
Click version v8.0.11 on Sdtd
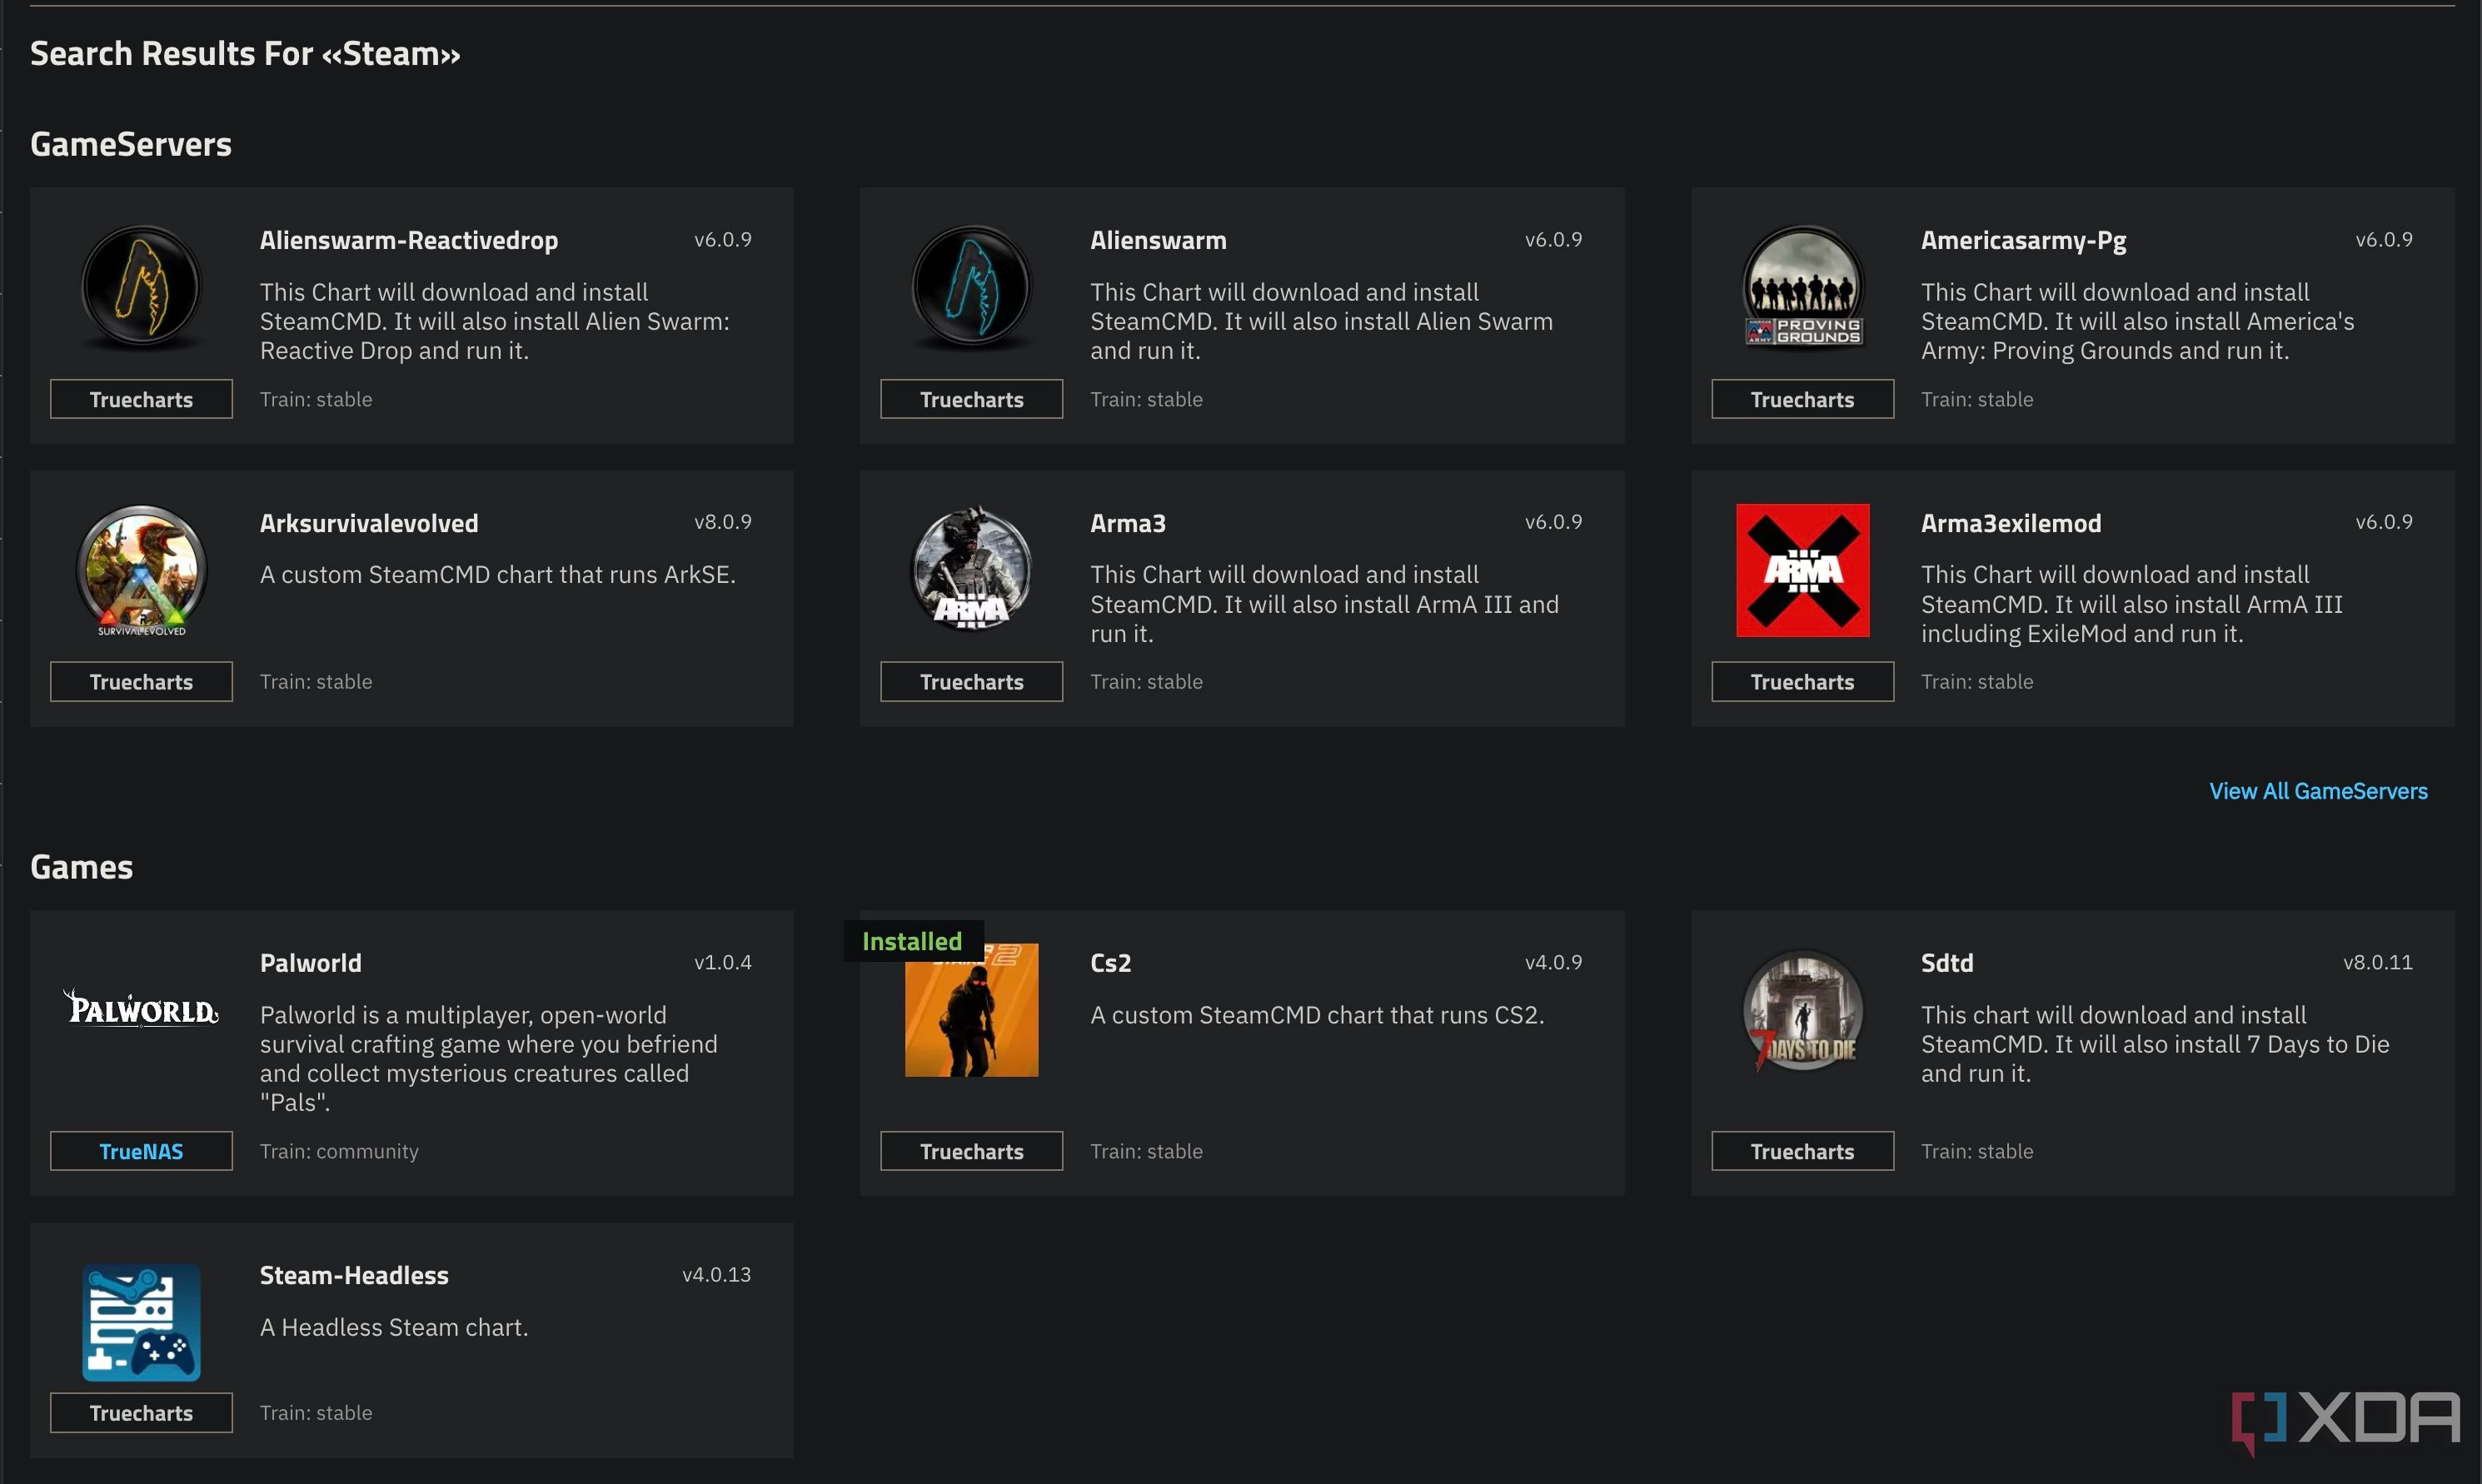[x=2377, y=962]
